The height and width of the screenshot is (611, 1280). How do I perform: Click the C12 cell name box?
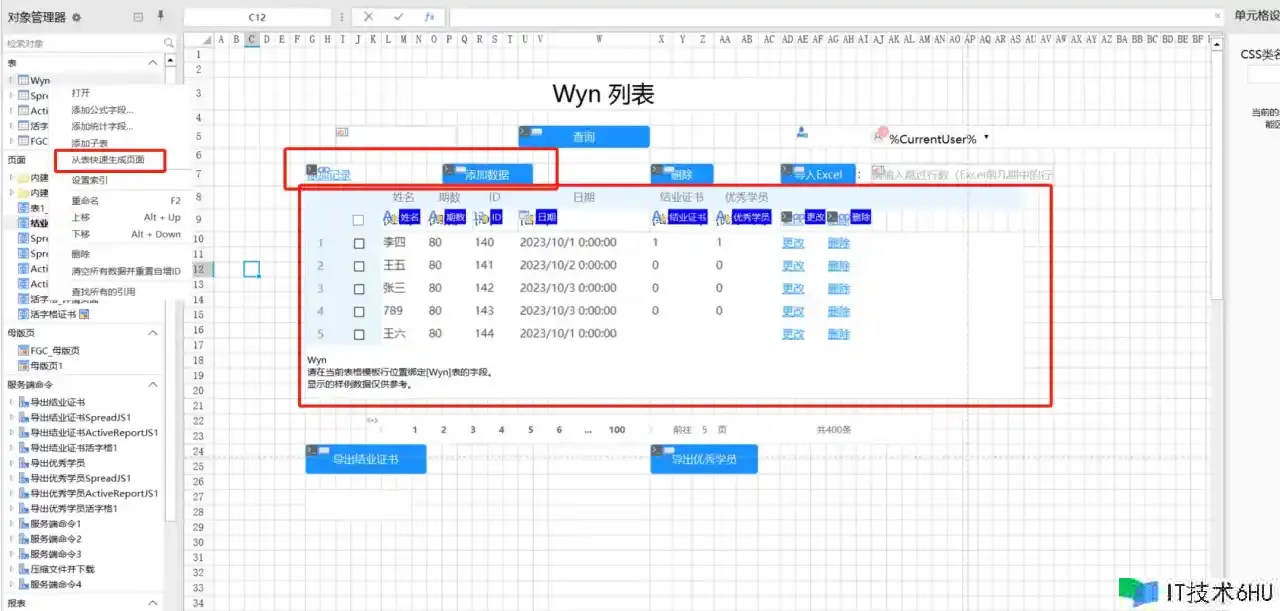coord(257,17)
